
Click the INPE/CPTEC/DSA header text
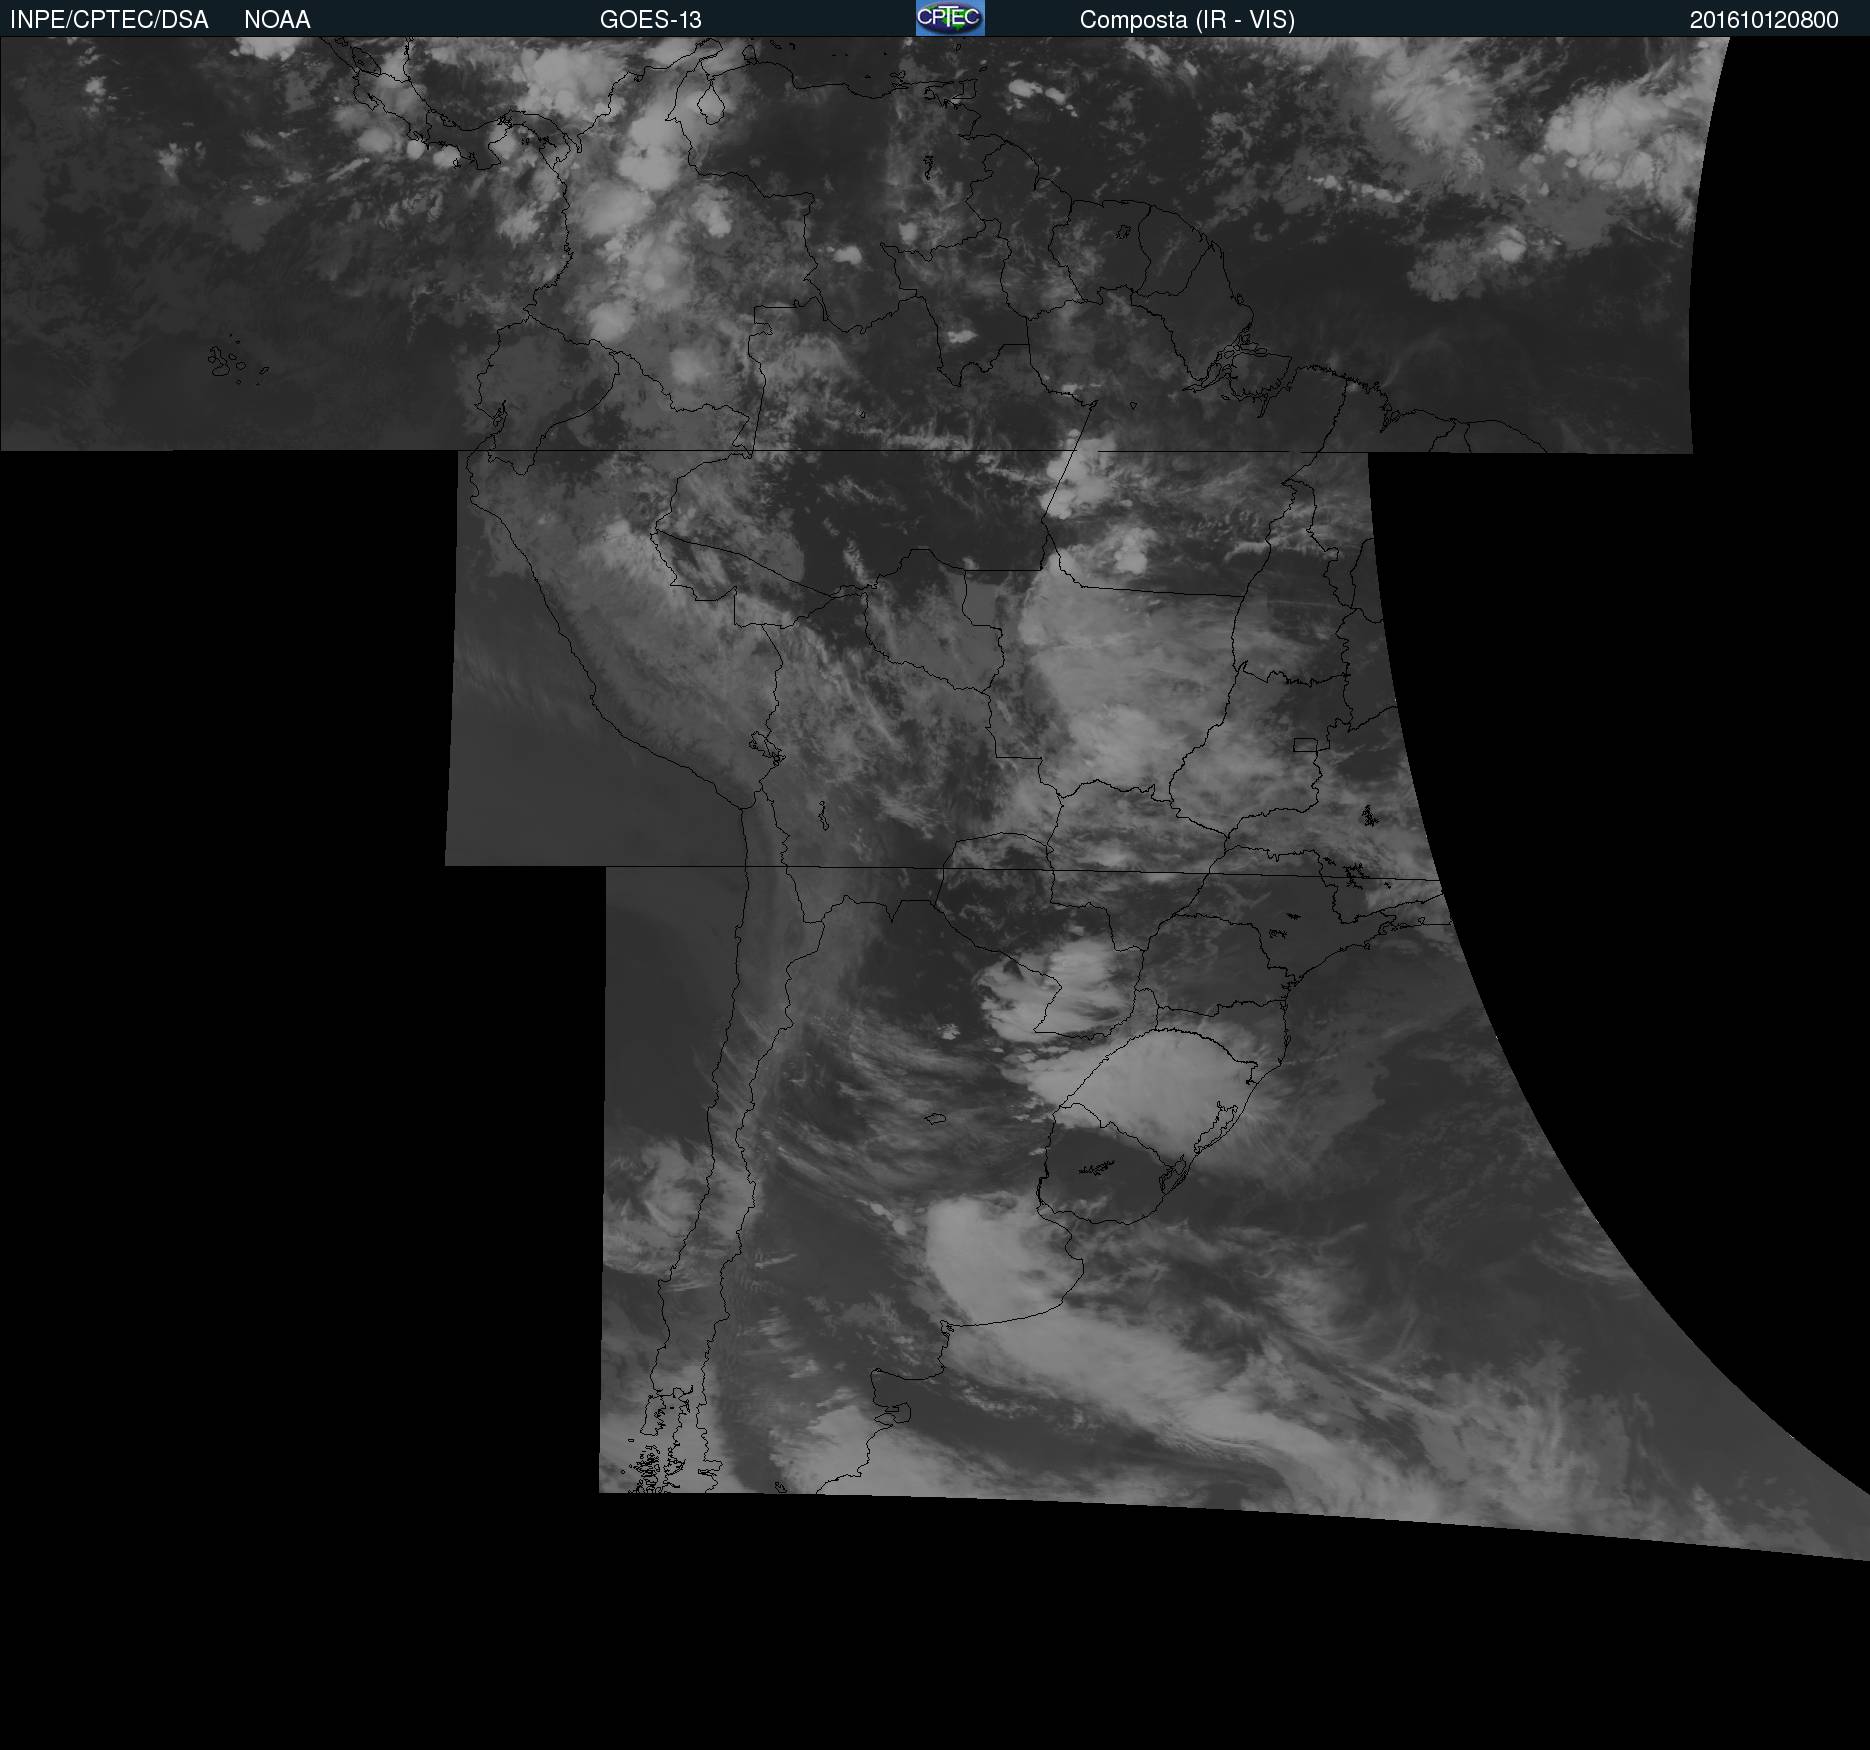point(109,20)
